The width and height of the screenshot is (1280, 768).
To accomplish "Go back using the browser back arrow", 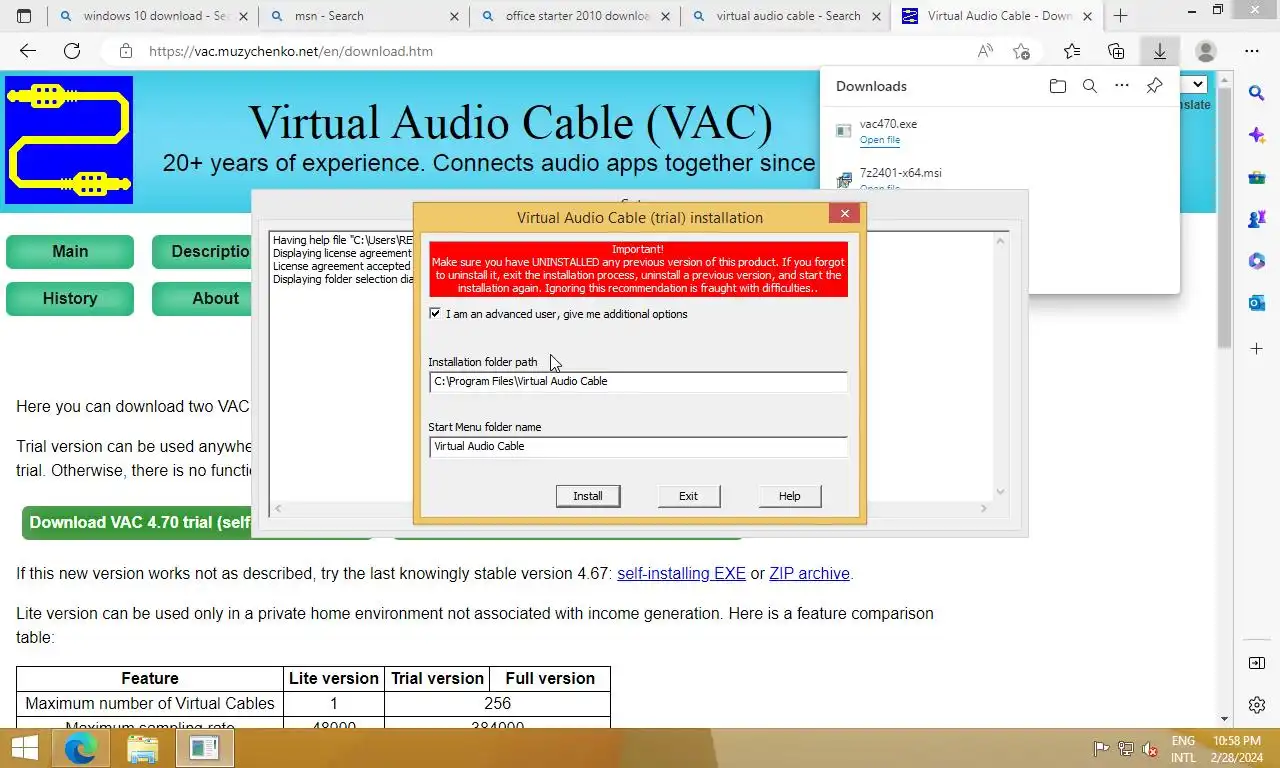I will tap(28, 51).
